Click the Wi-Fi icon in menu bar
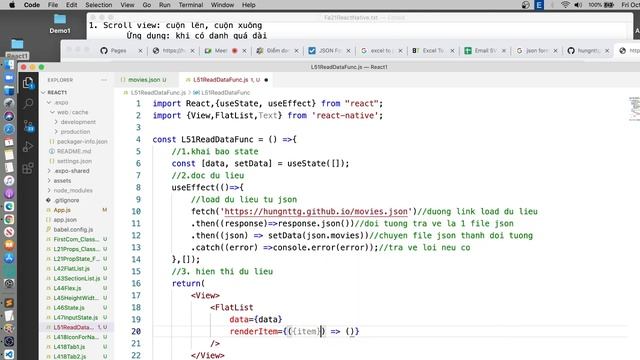Viewport: 640px width, 360px height. (565, 5)
